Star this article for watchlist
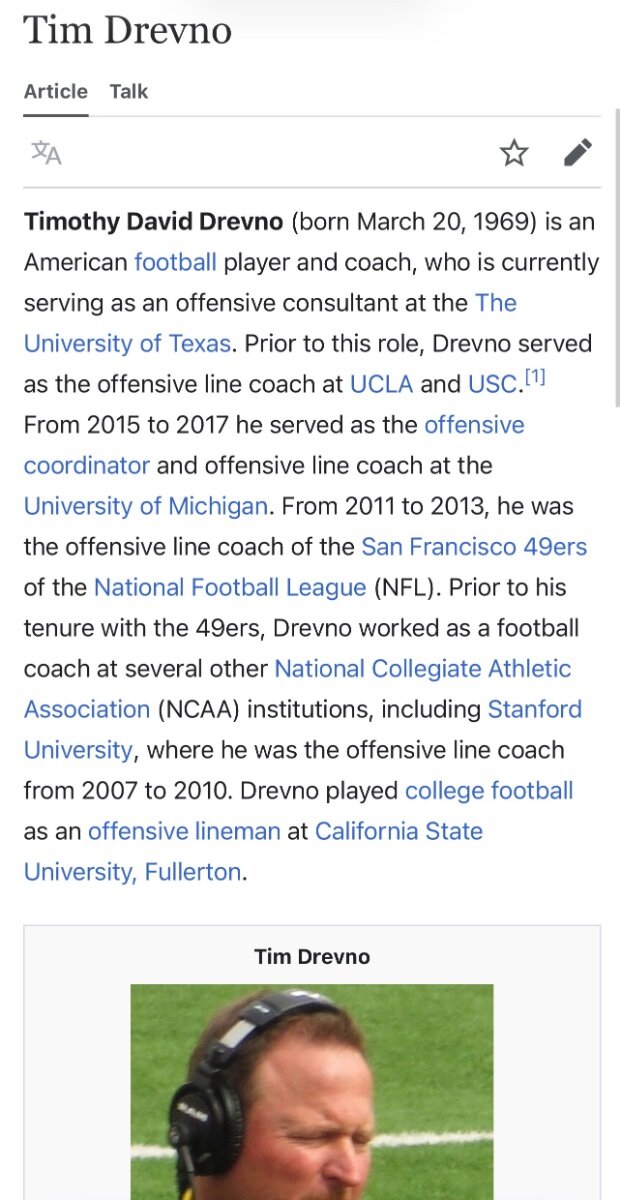This screenshot has height=1200, width=621. 514,153
